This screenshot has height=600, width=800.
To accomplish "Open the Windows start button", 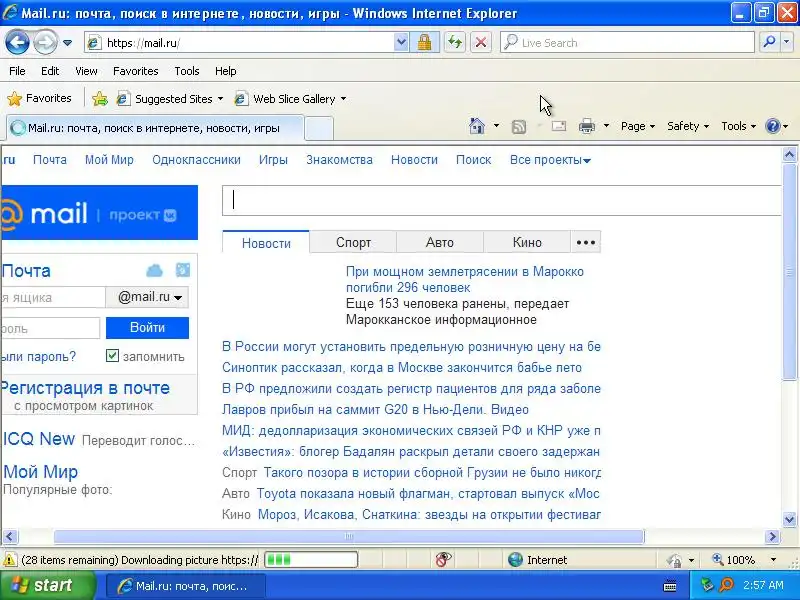I will pyautogui.click(x=48, y=585).
